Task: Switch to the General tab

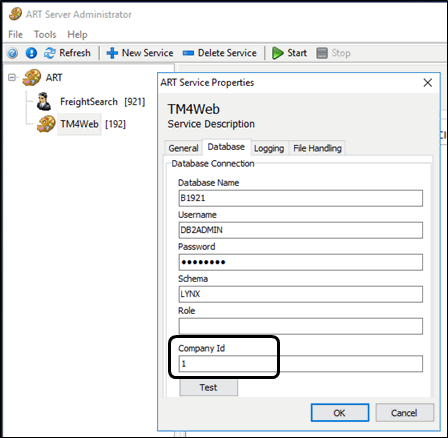Action: (183, 148)
